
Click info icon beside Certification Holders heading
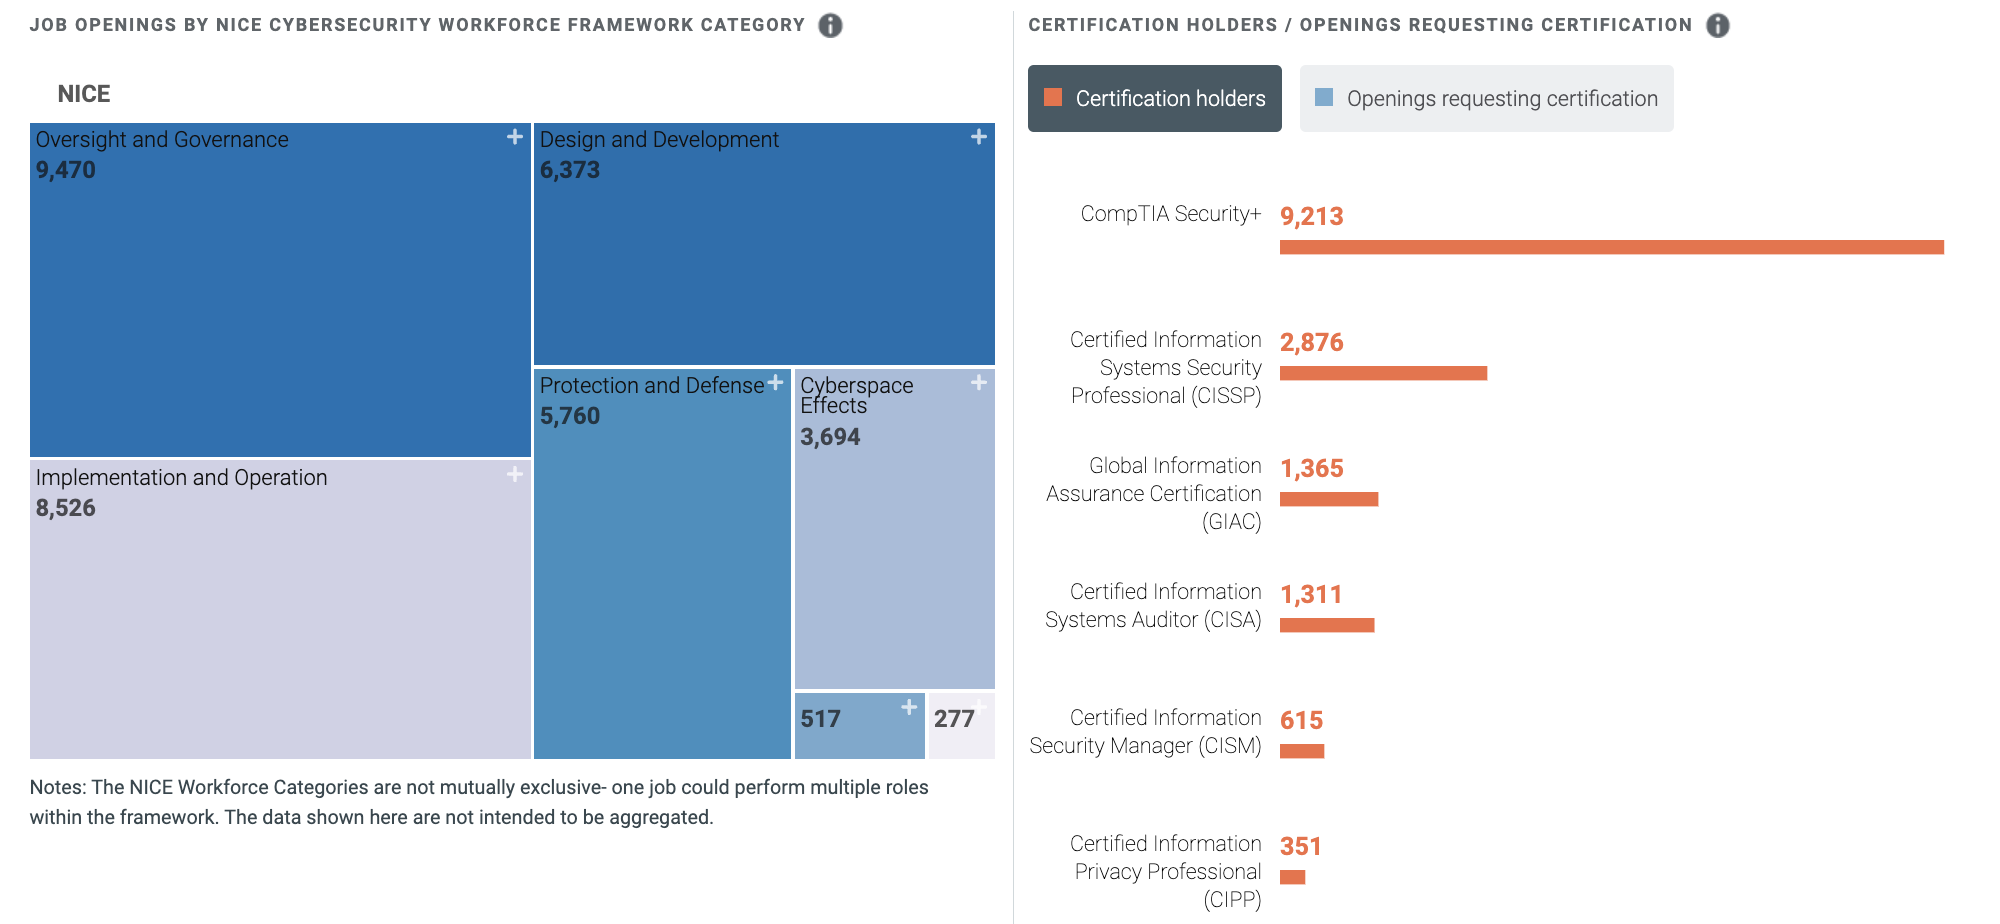coord(1717,26)
